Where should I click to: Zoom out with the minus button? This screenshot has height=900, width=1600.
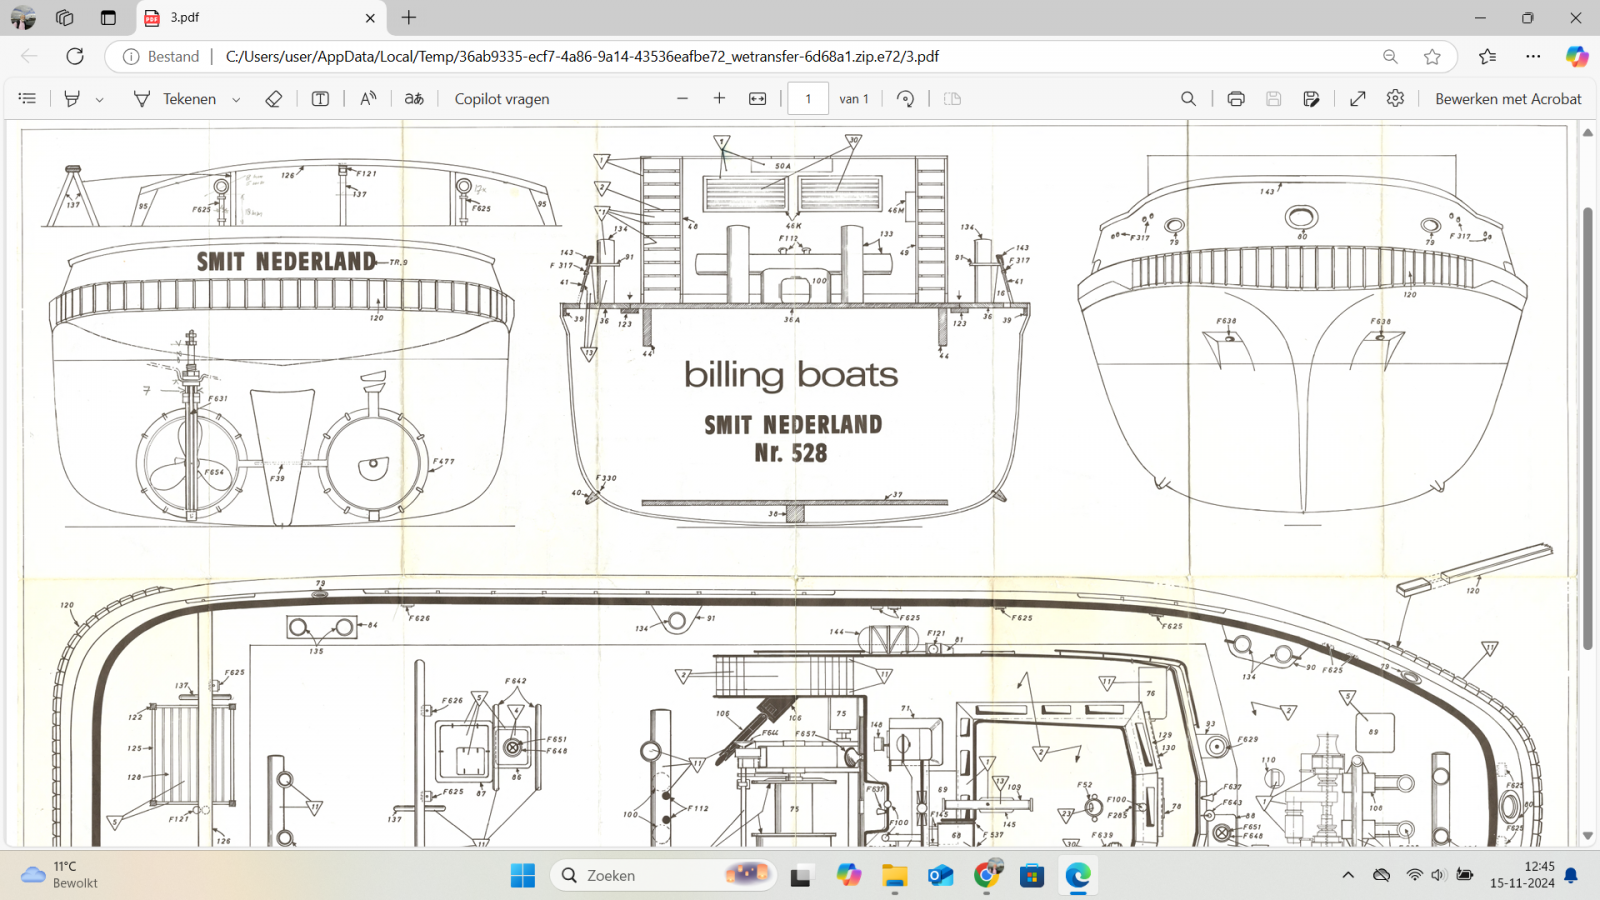pos(682,98)
